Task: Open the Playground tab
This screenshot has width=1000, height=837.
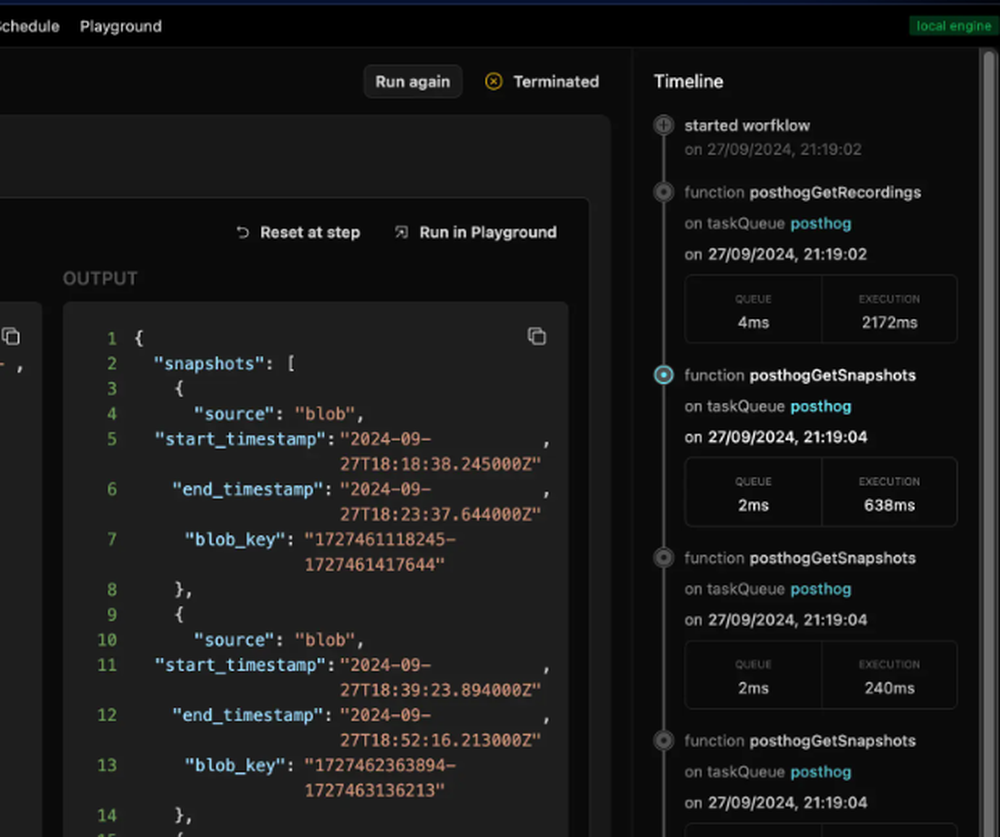Action: point(121,26)
